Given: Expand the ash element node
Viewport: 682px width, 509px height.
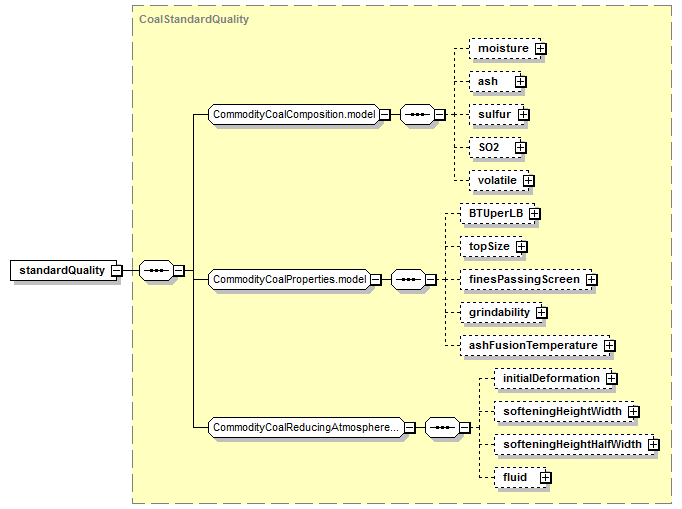Looking at the screenshot, I should coord(520,81).
